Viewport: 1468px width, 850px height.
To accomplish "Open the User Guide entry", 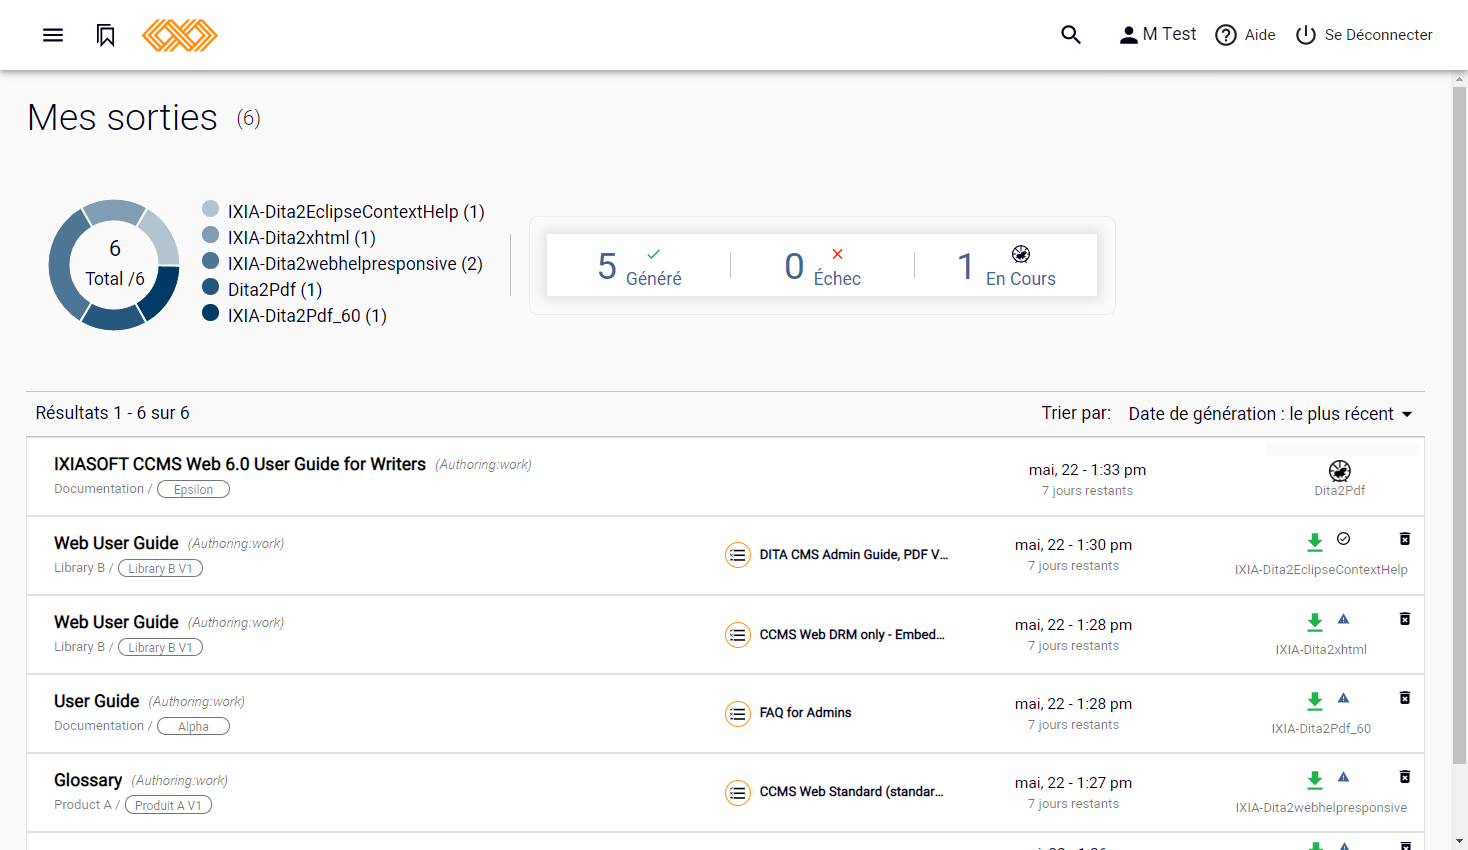I will 96,701.
